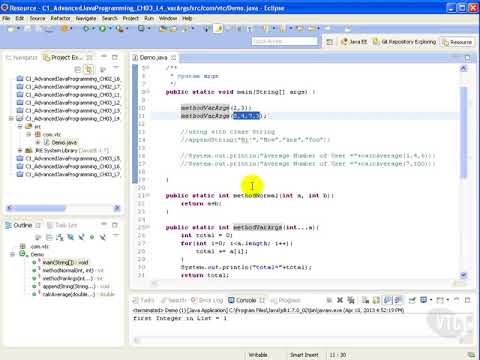Select the Demo.java editor tab

pyautogui.click(x=154, y=58)
